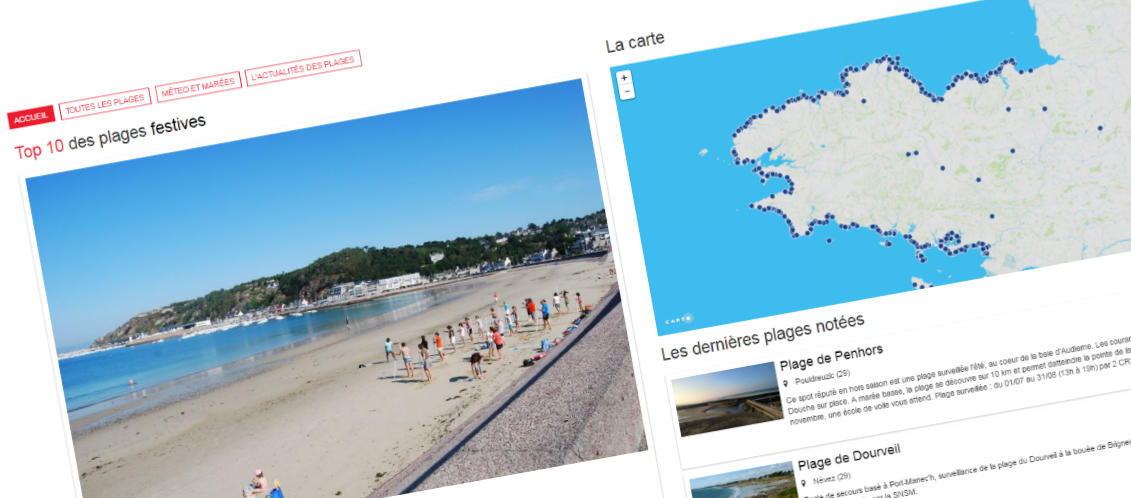Open L'actualités des plages tab
This screenshot has width=1131, height=498.
304,68
